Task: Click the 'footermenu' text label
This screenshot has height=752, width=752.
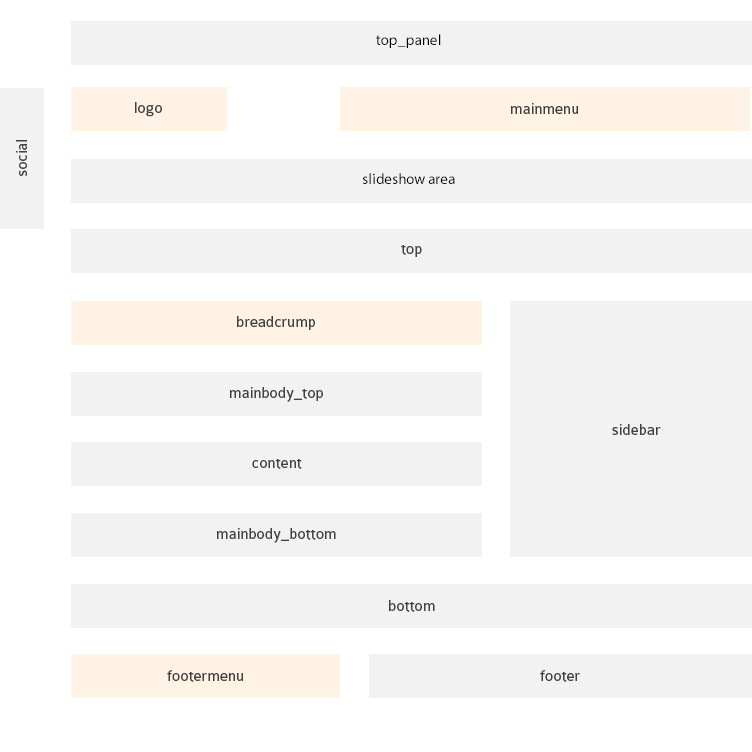Action: 205,676
